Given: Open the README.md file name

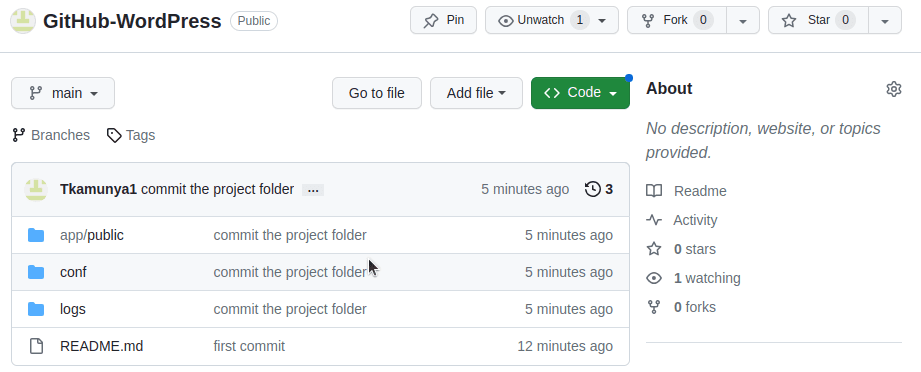Looking at the screenshot, I should pos(102,346).
